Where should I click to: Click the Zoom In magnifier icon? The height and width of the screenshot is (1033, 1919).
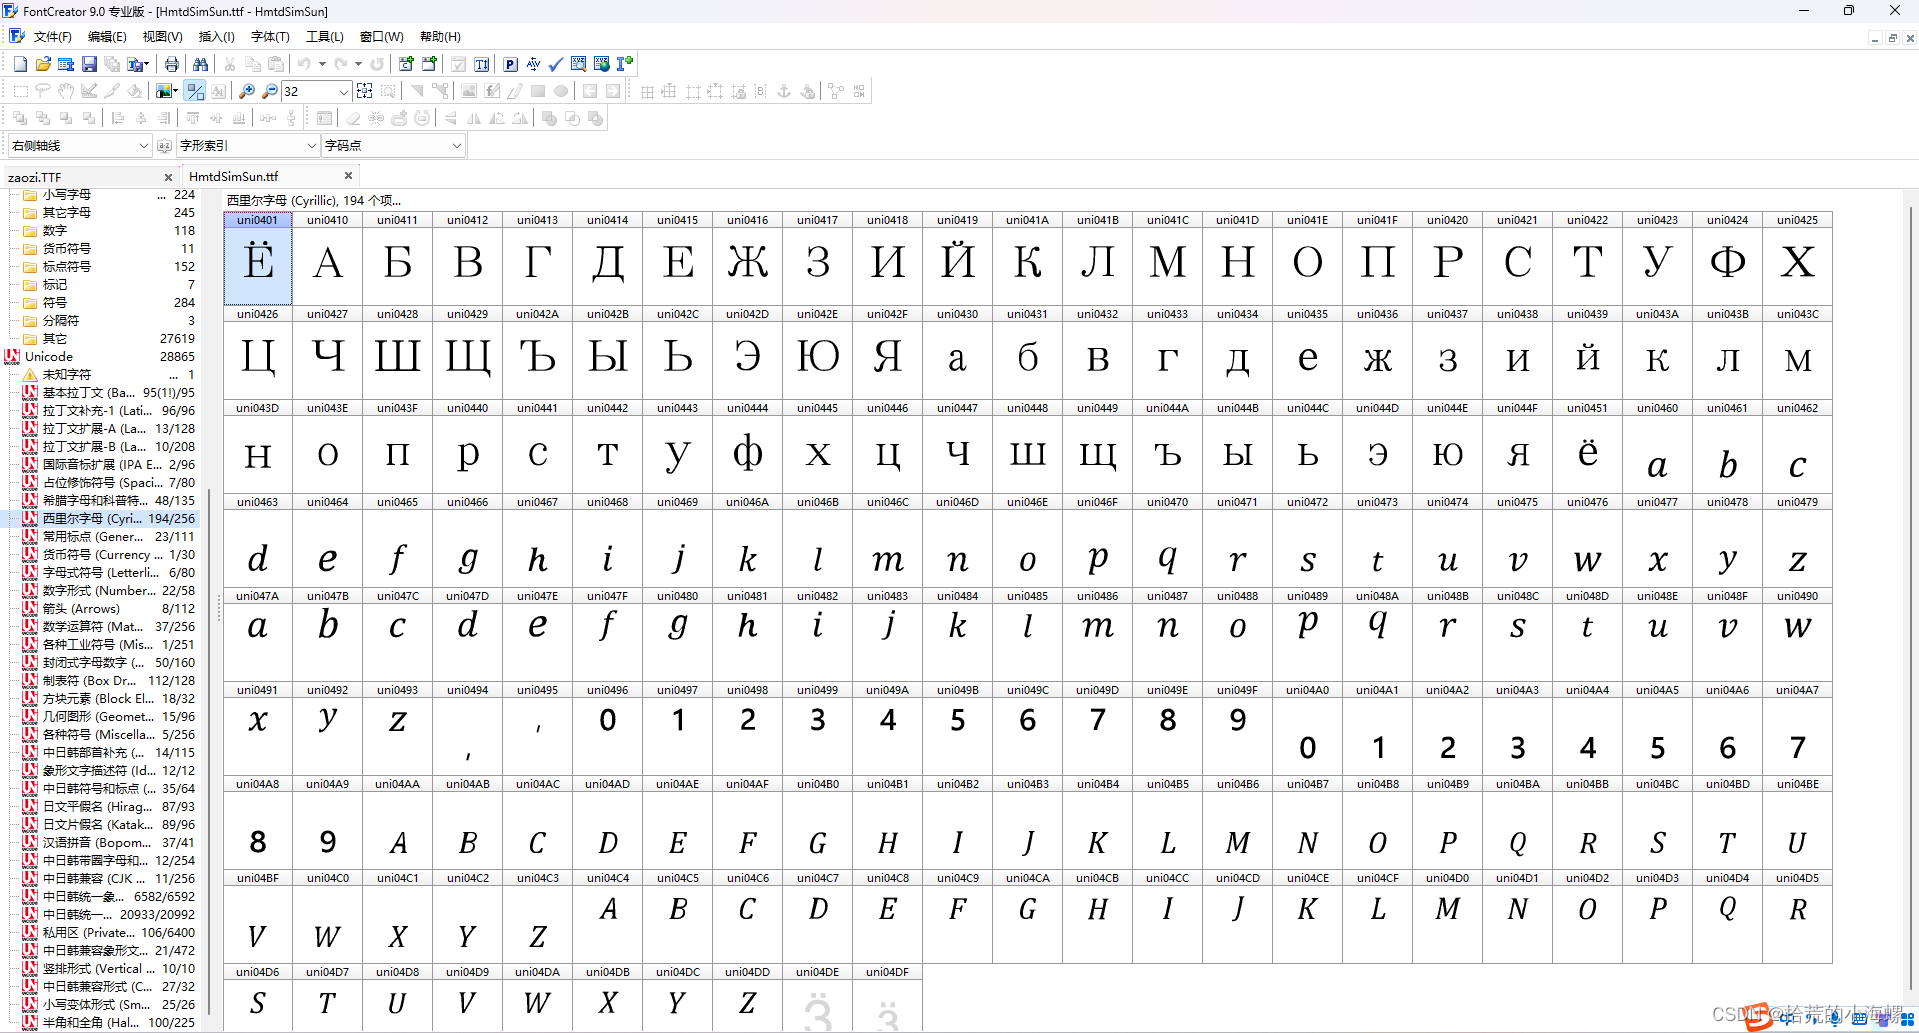click(x=247, y=91)
